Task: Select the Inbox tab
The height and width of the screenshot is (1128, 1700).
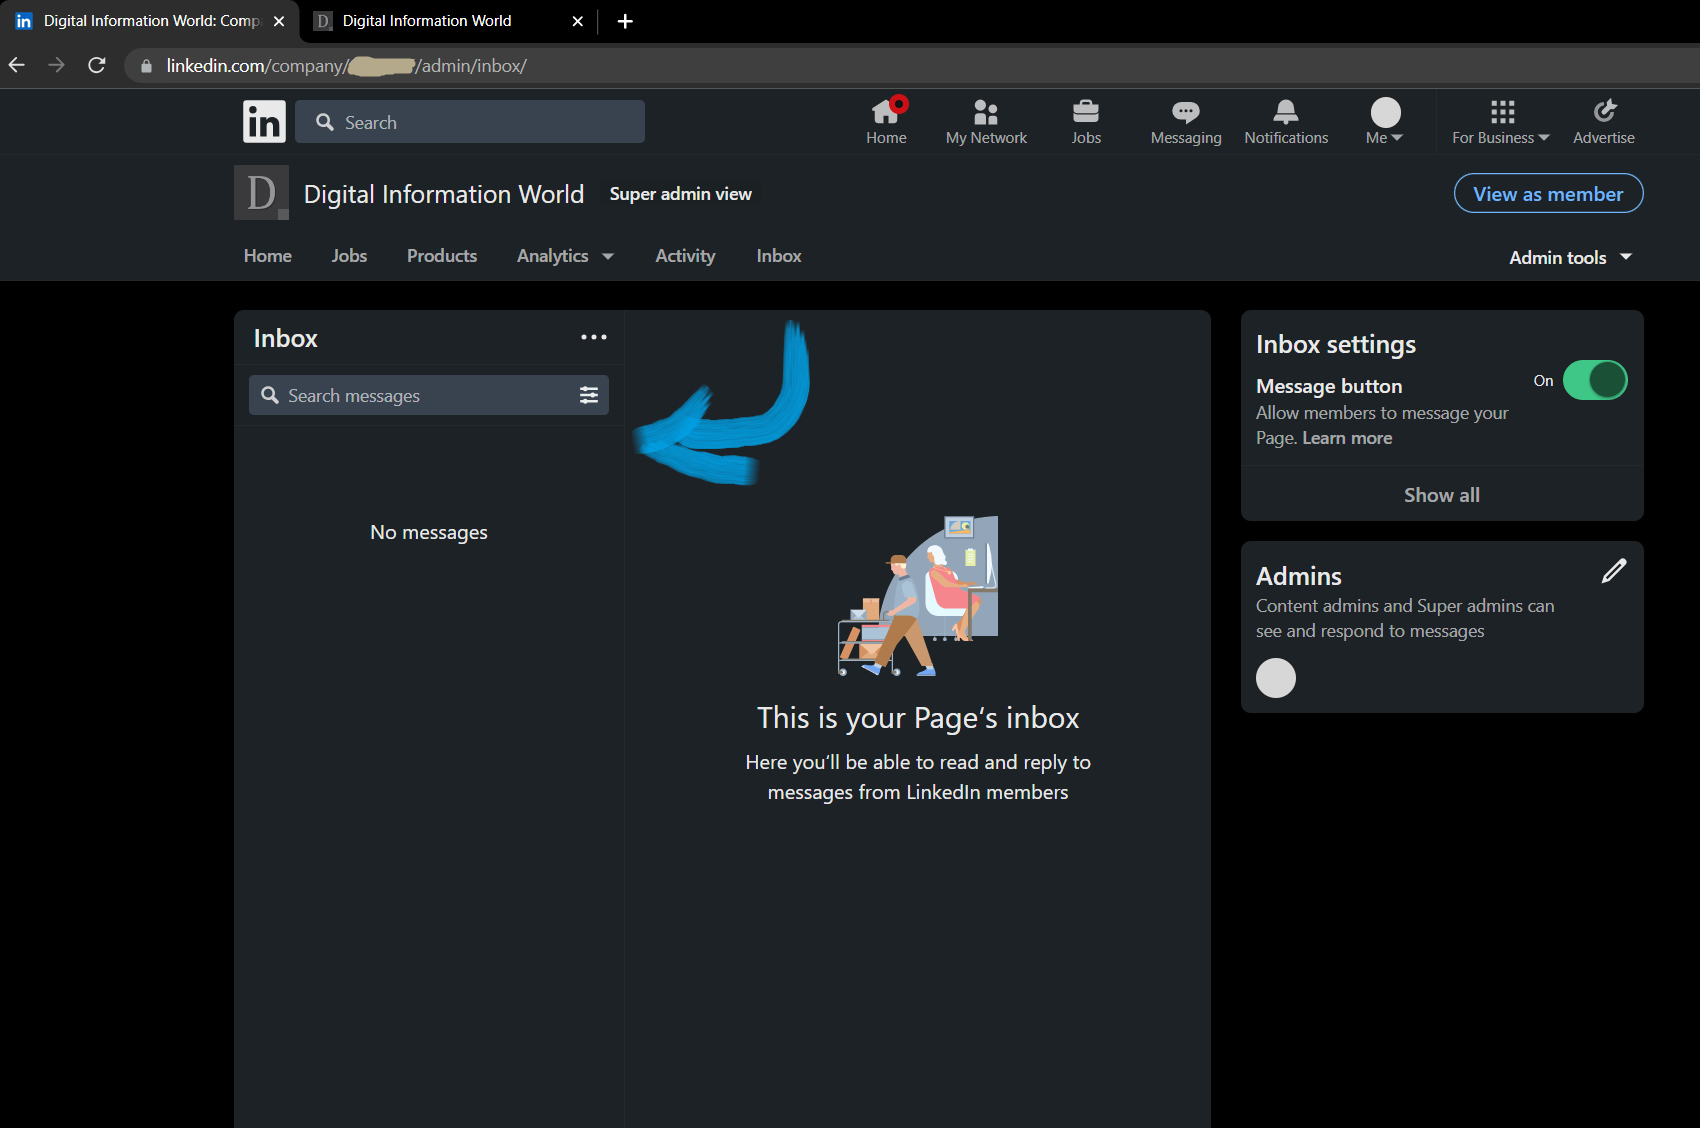Action: [x=779, y=256]
